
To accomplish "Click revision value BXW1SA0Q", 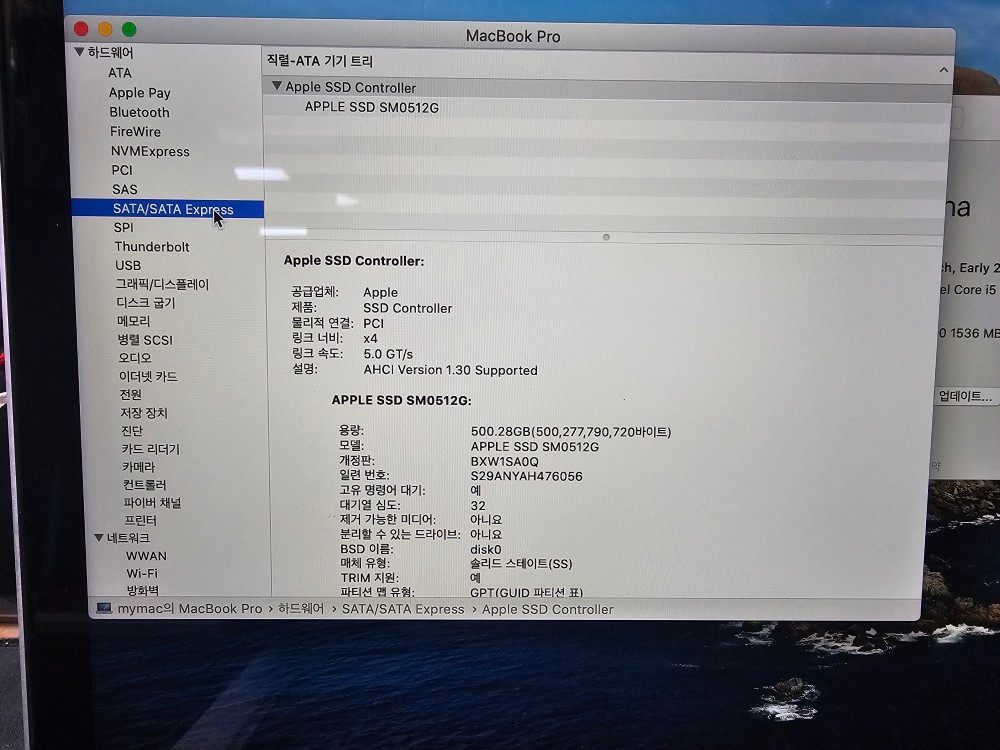I will pos(504,461).
